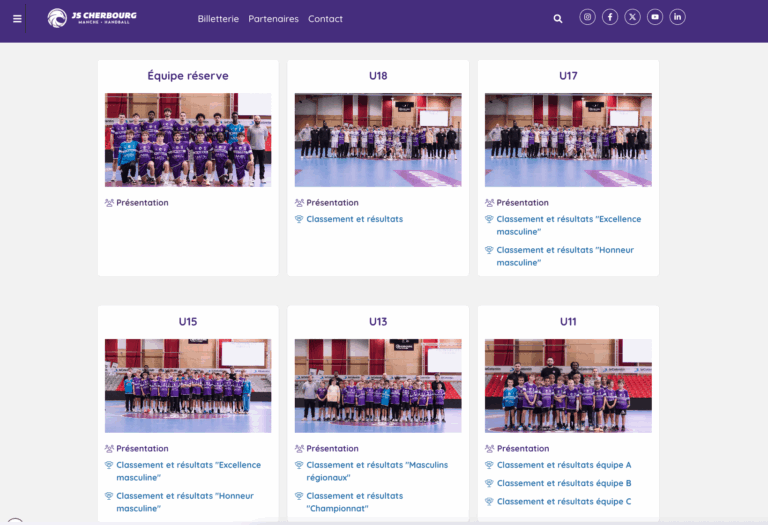Click the U13 team photo
The width and height of the screenshot is (768, 525).
378,385
